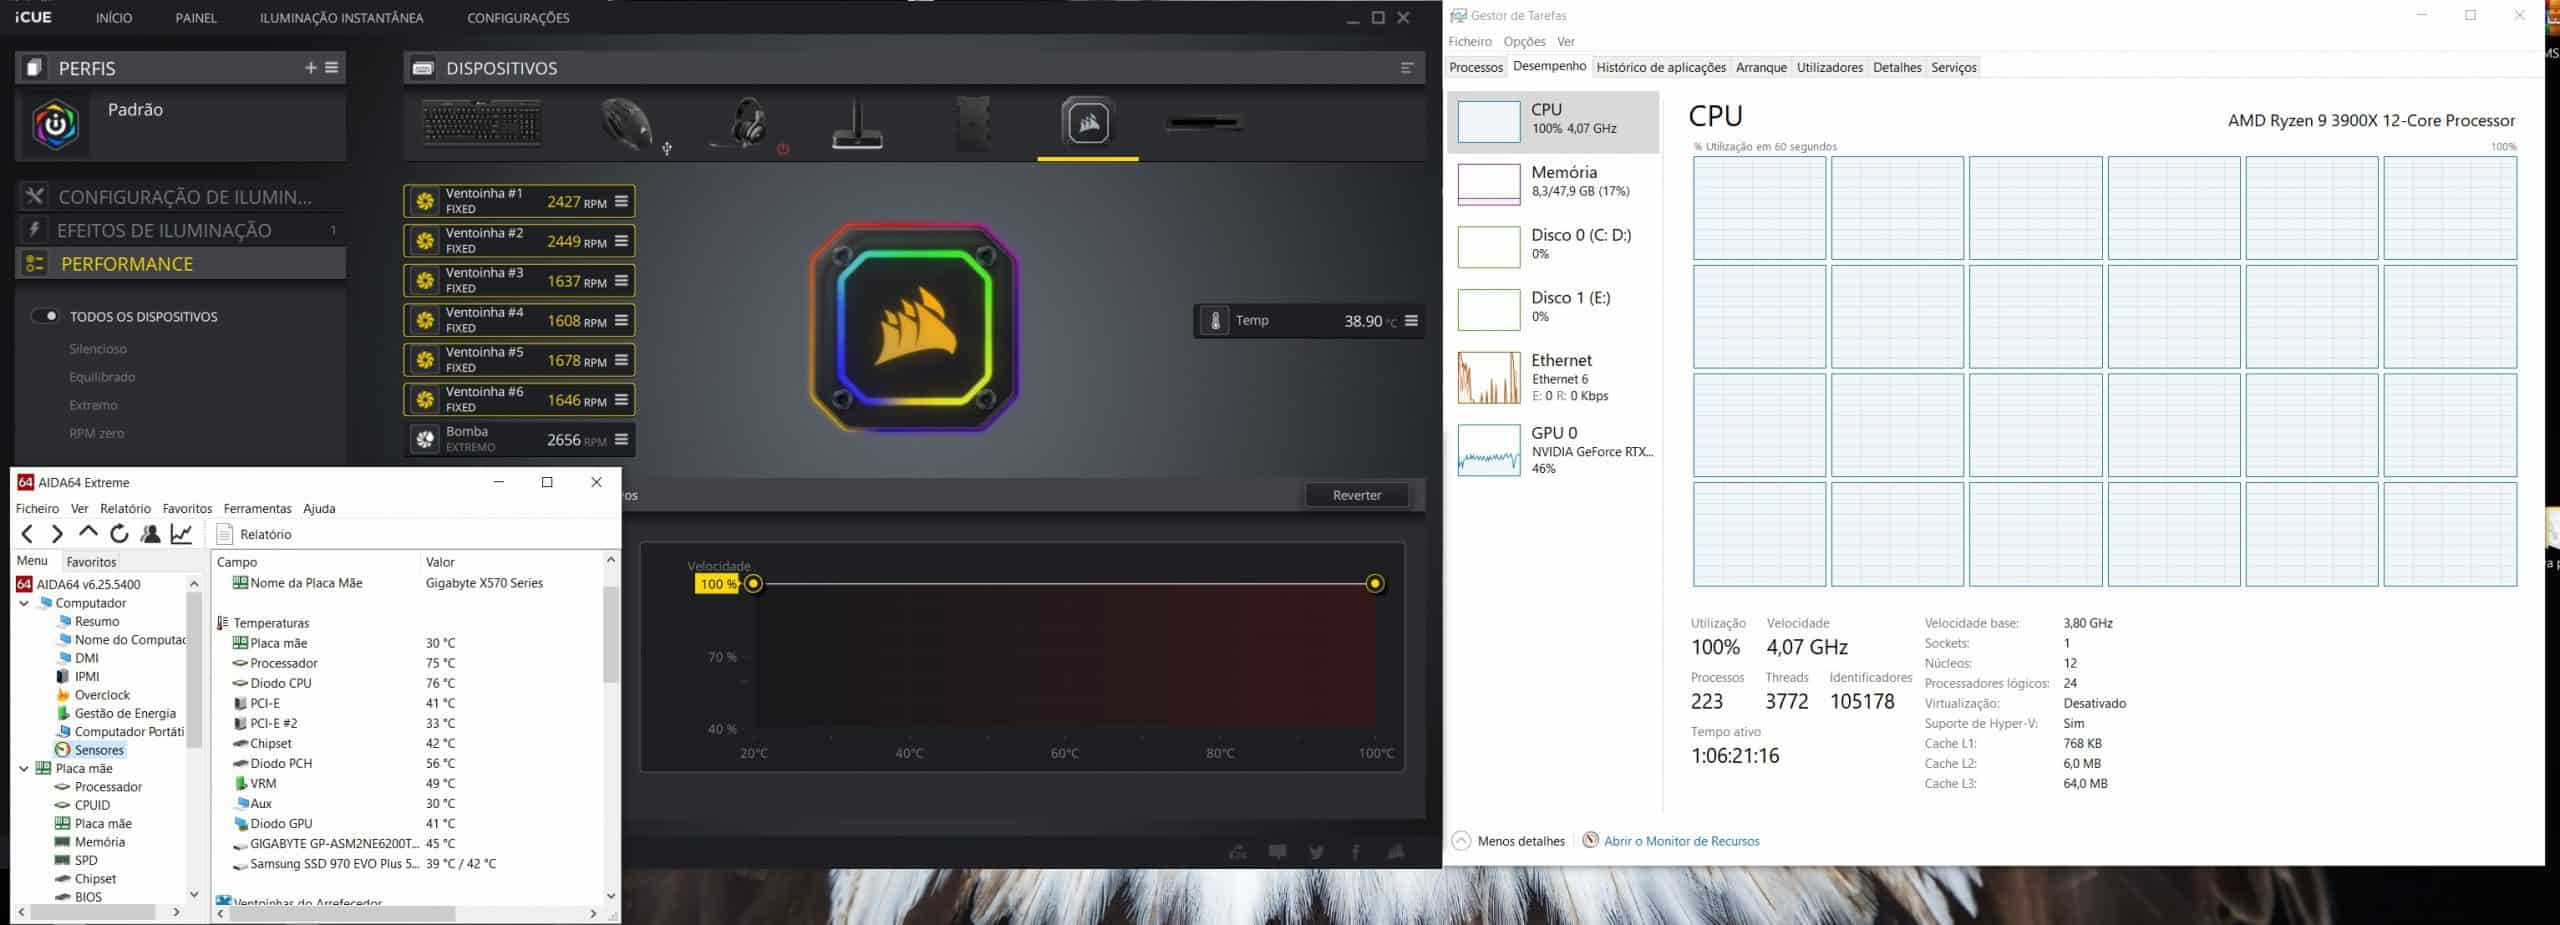This screenshot has height=925, width=2560.
Task: Open AIDA64 Ferramentas menu
Action: pyautogui.click(x=257, y=508)
